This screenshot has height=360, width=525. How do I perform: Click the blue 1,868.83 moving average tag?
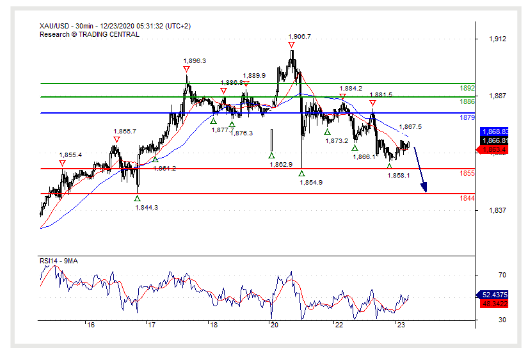click(494, 131)
